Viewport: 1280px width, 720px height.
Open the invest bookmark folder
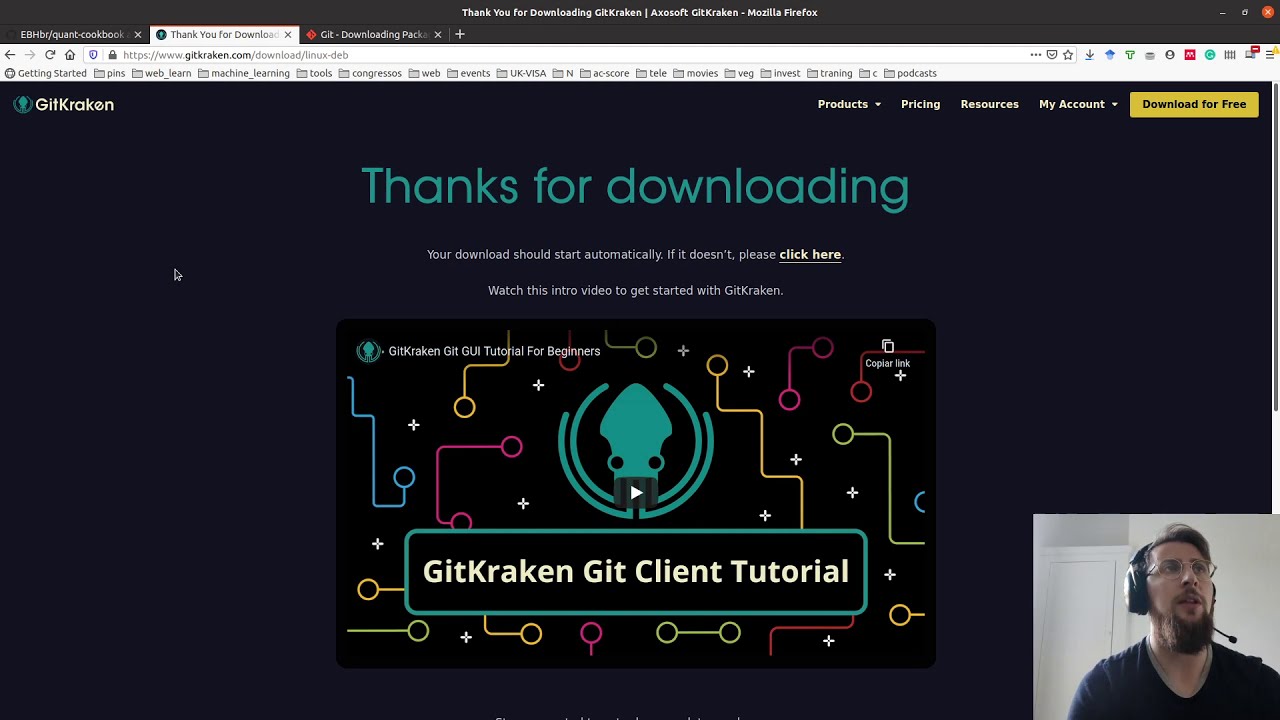tap(781, 73)
